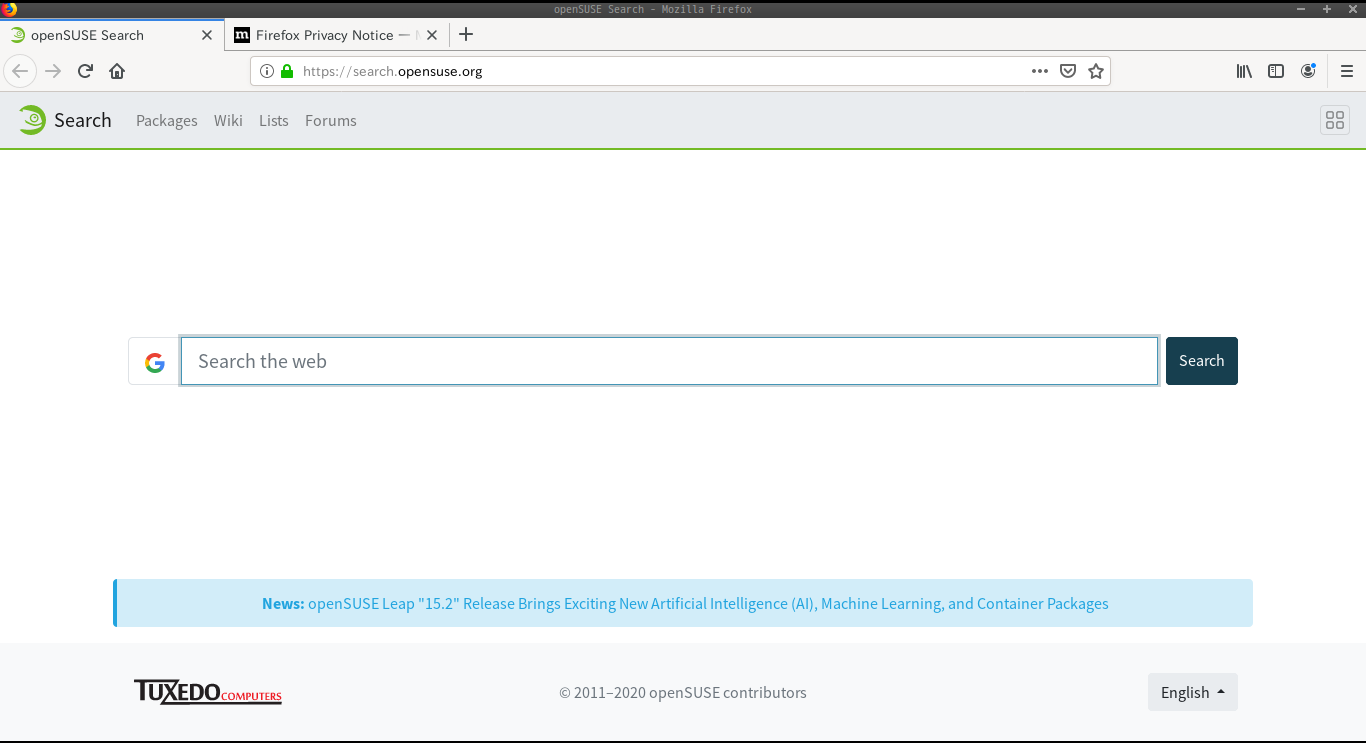Minimize the Firefox window
This screenshot has width=1366, height=743.
tap(1302, 9)
